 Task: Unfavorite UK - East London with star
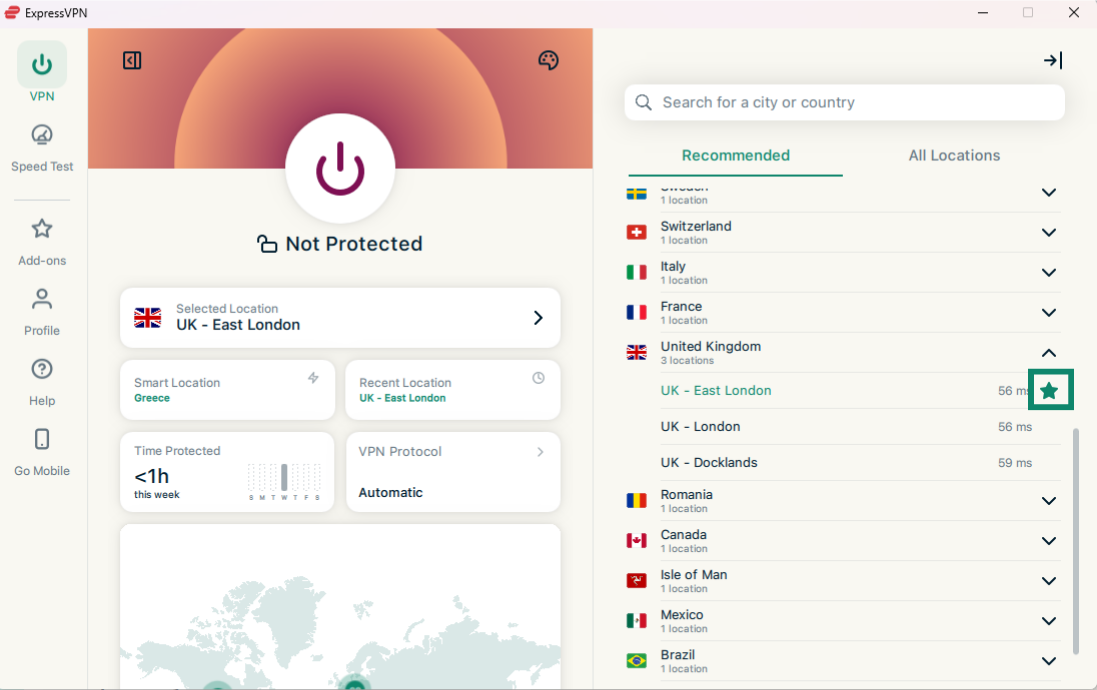[1049, 390]
